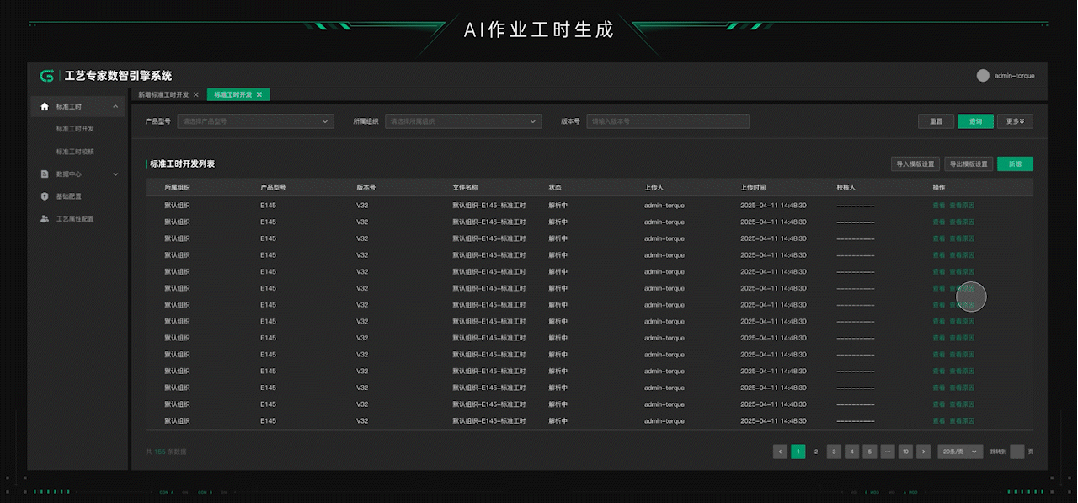Click the shield icon for 基础配置
Screen dimensions: 1078x503
44,196
